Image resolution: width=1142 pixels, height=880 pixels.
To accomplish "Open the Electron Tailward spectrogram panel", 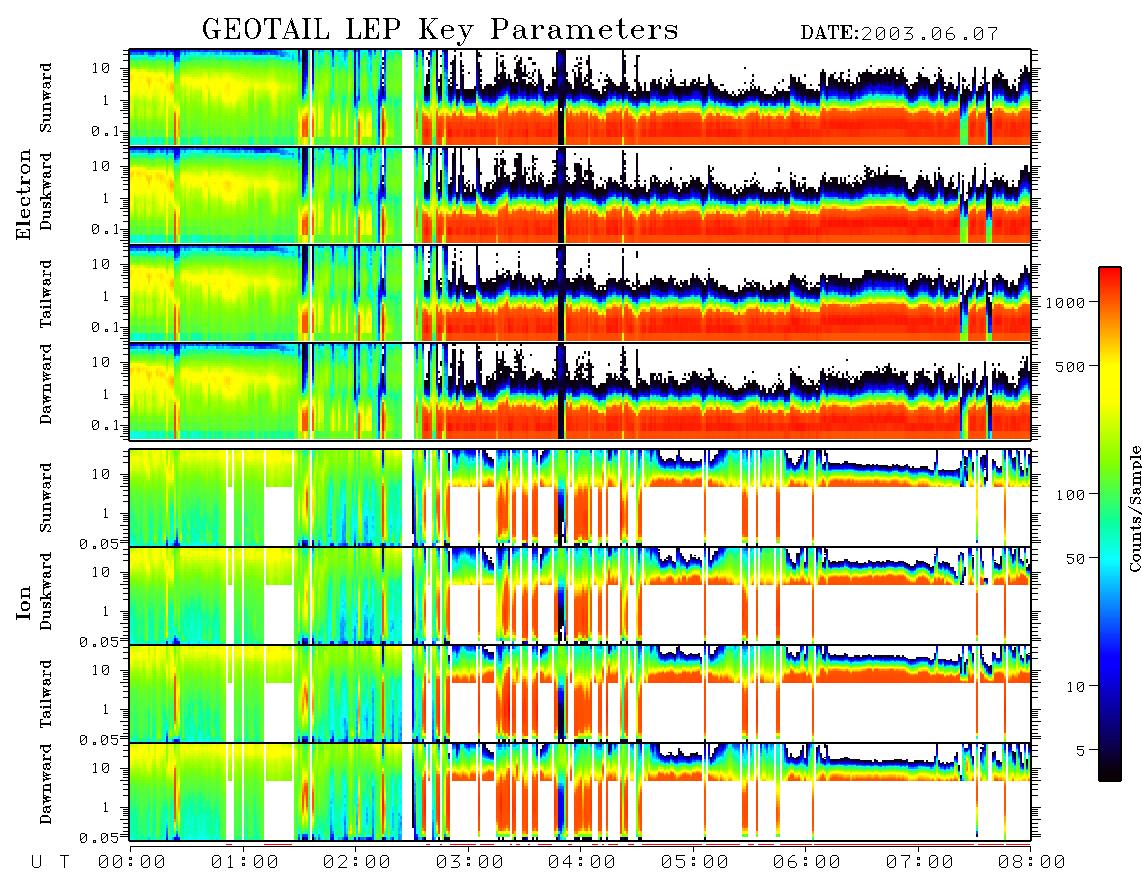I will click(580, 294).
